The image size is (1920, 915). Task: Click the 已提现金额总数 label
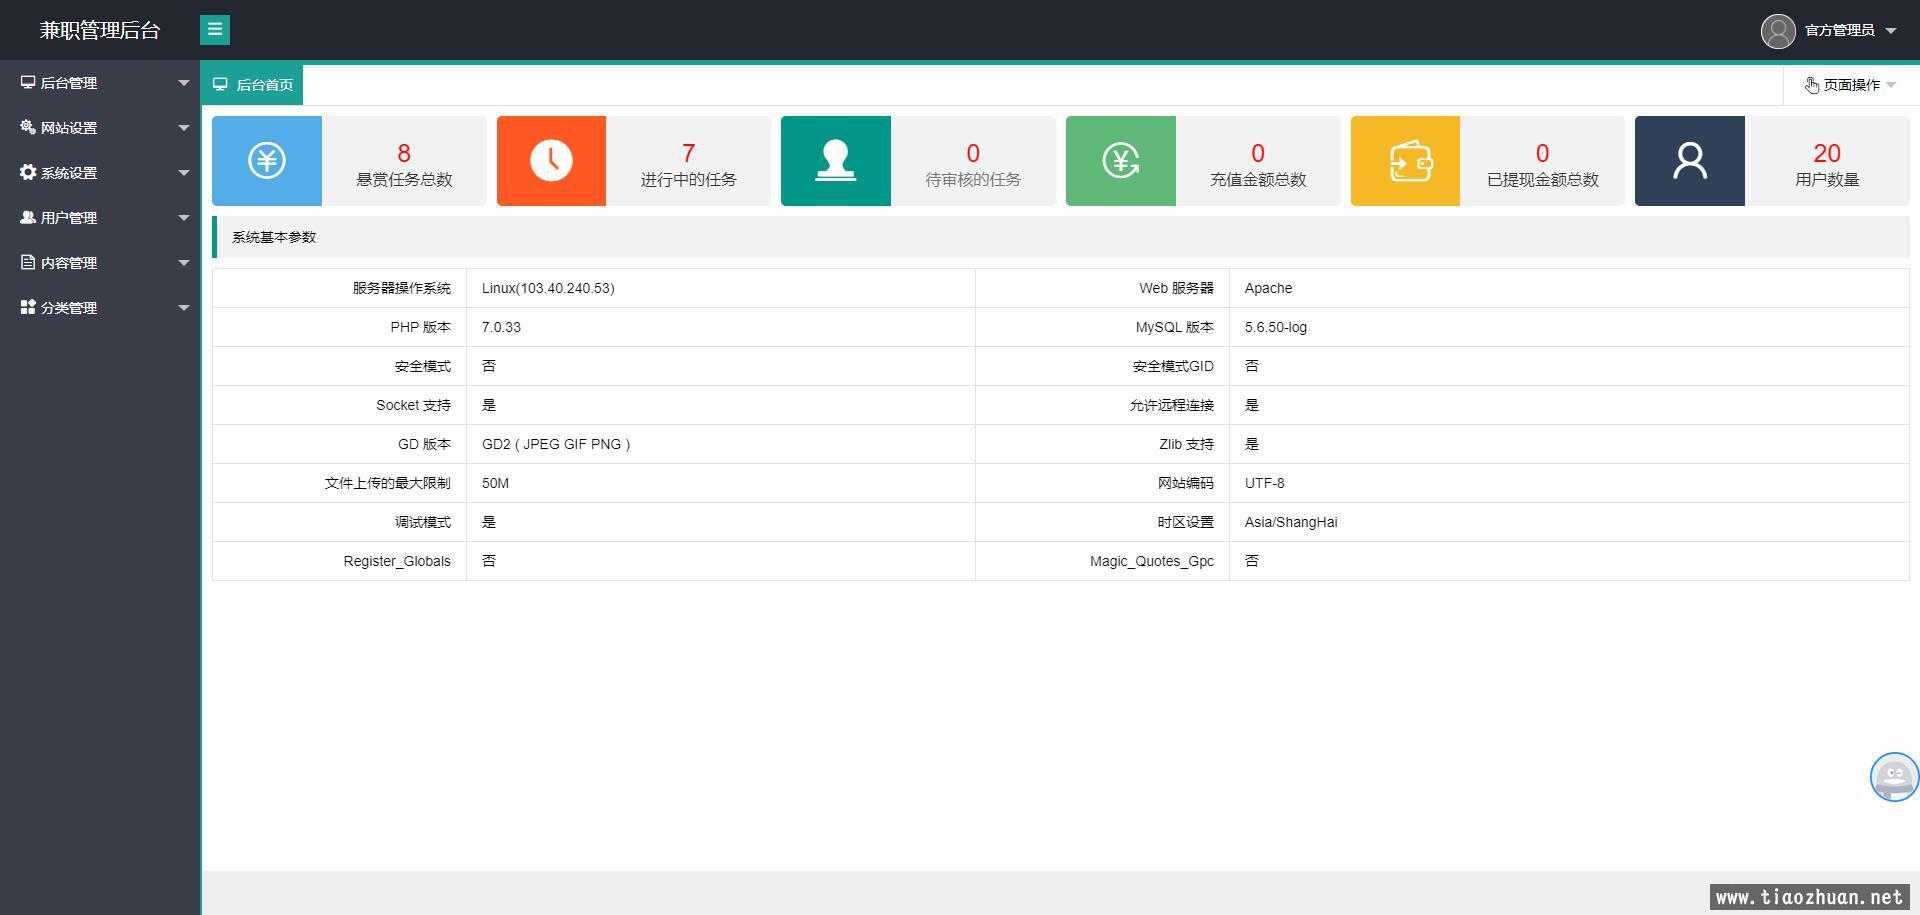tap(1543, 180)
